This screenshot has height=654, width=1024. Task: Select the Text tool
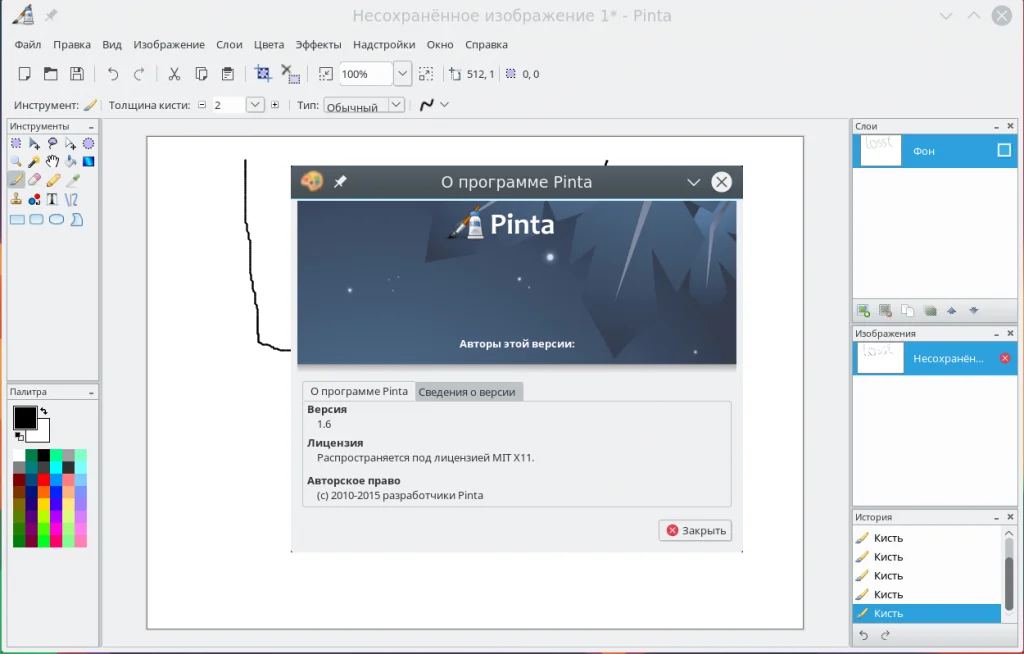(52, 199)
